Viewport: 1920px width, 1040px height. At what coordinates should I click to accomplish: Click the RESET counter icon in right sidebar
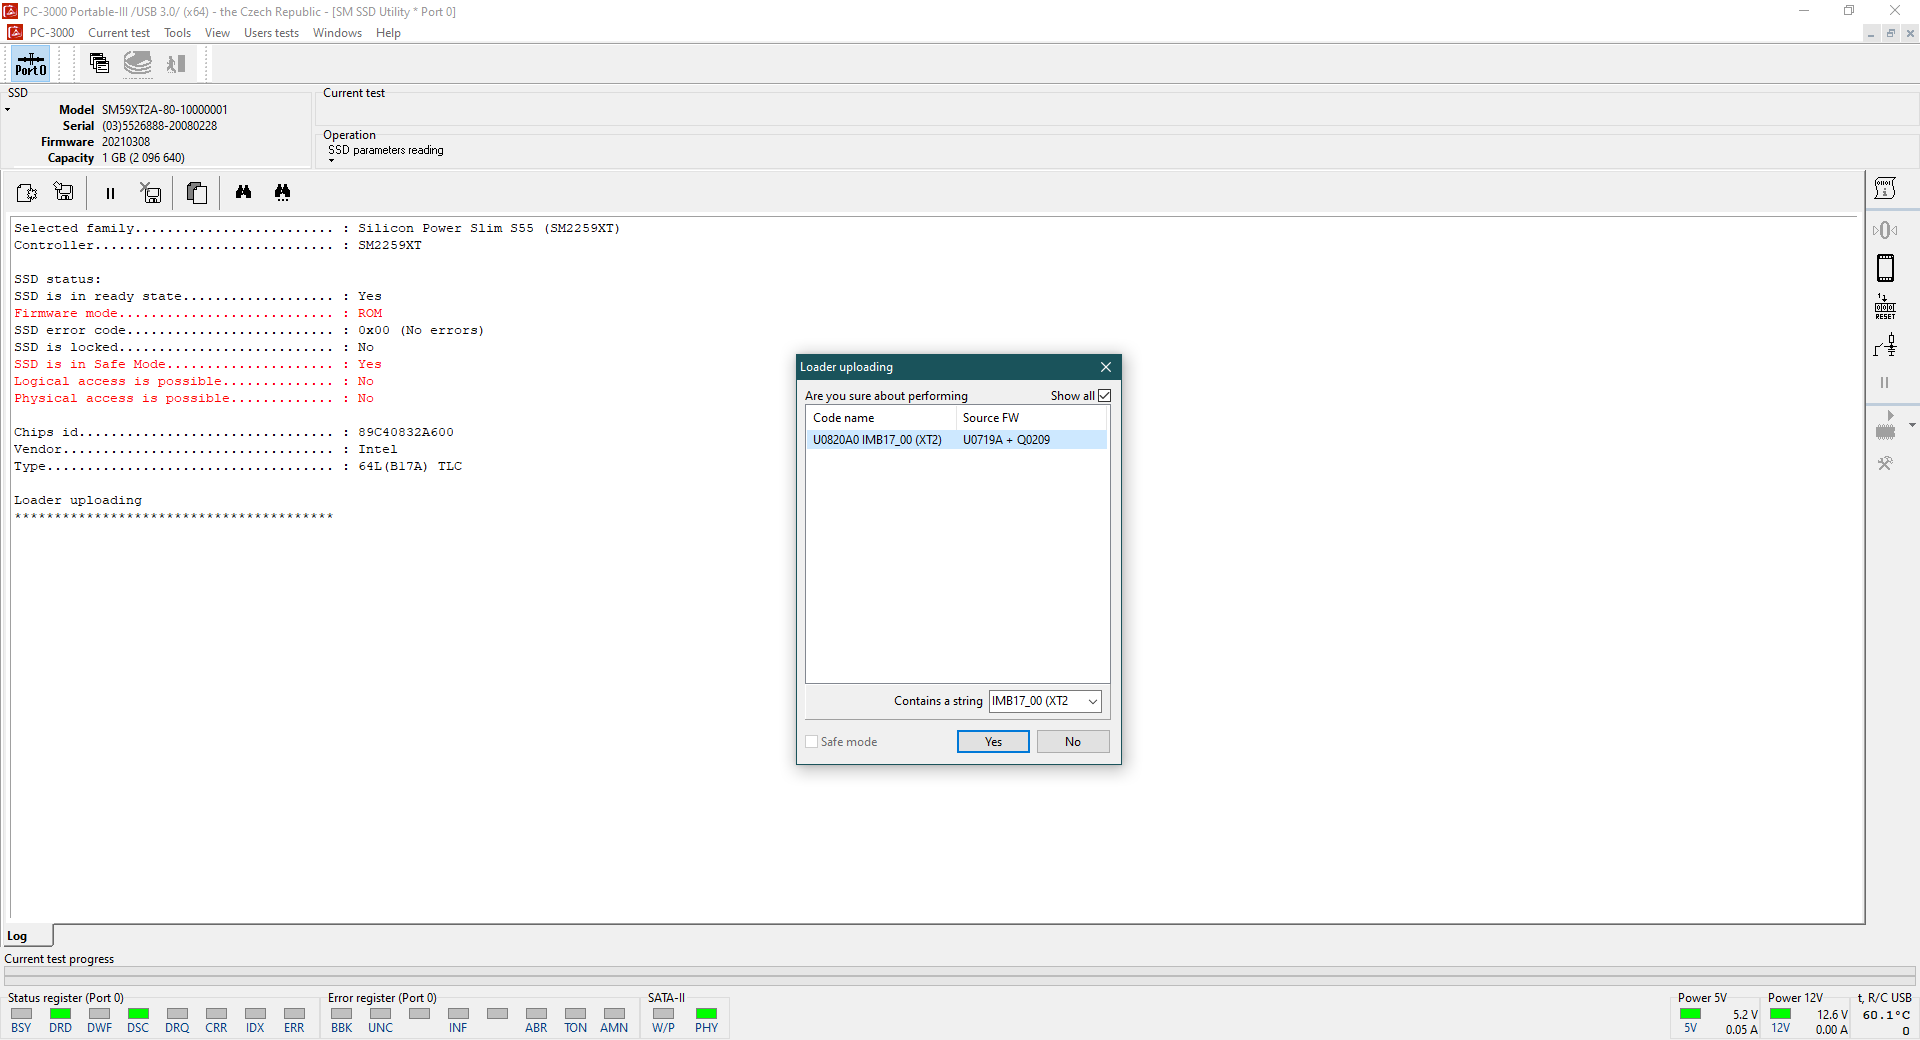point(1885,307)
